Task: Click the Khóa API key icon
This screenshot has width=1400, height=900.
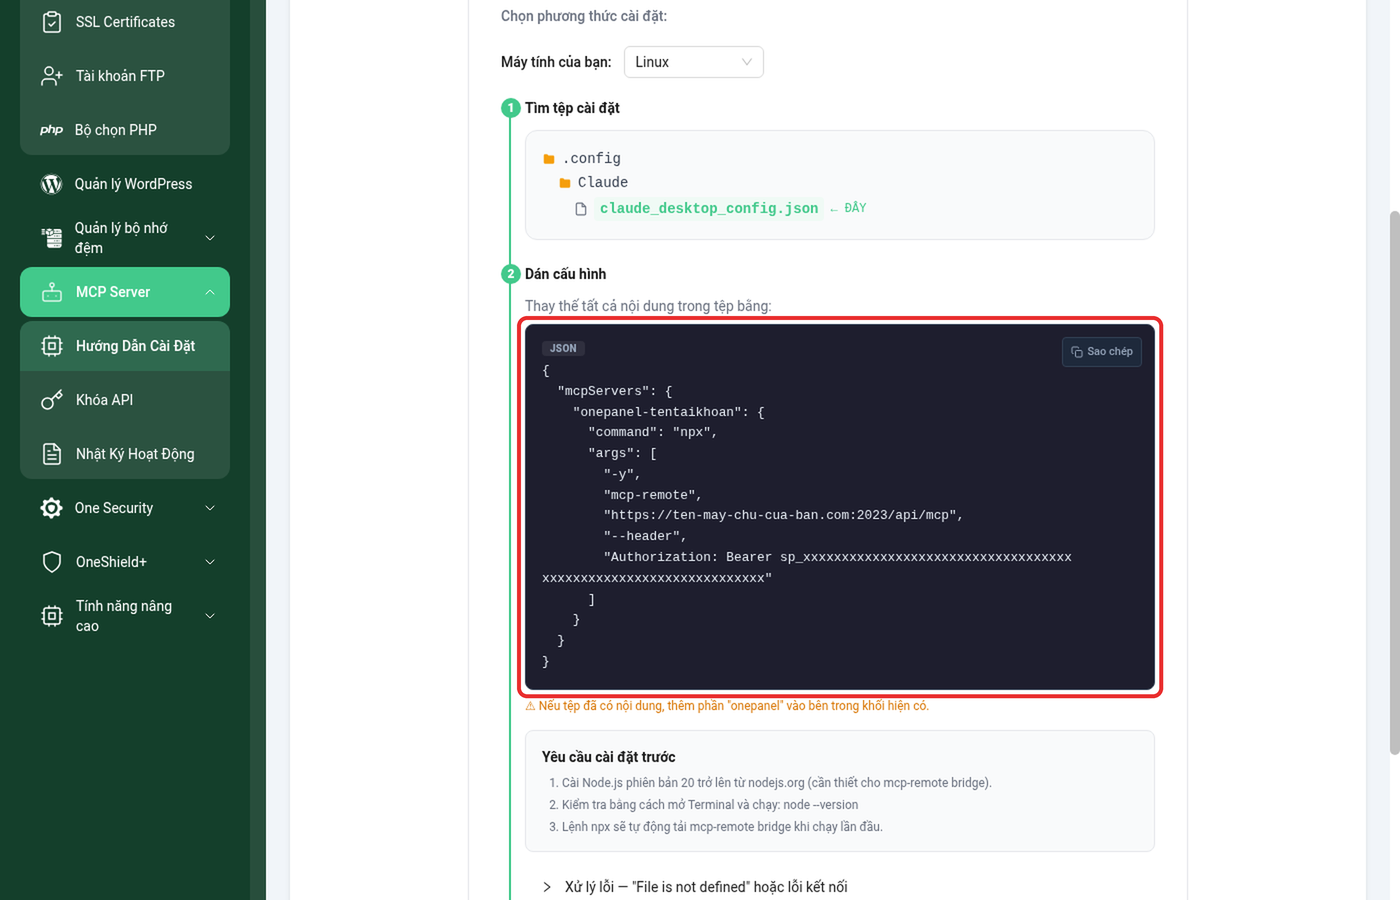Action: tap(52, 400)
